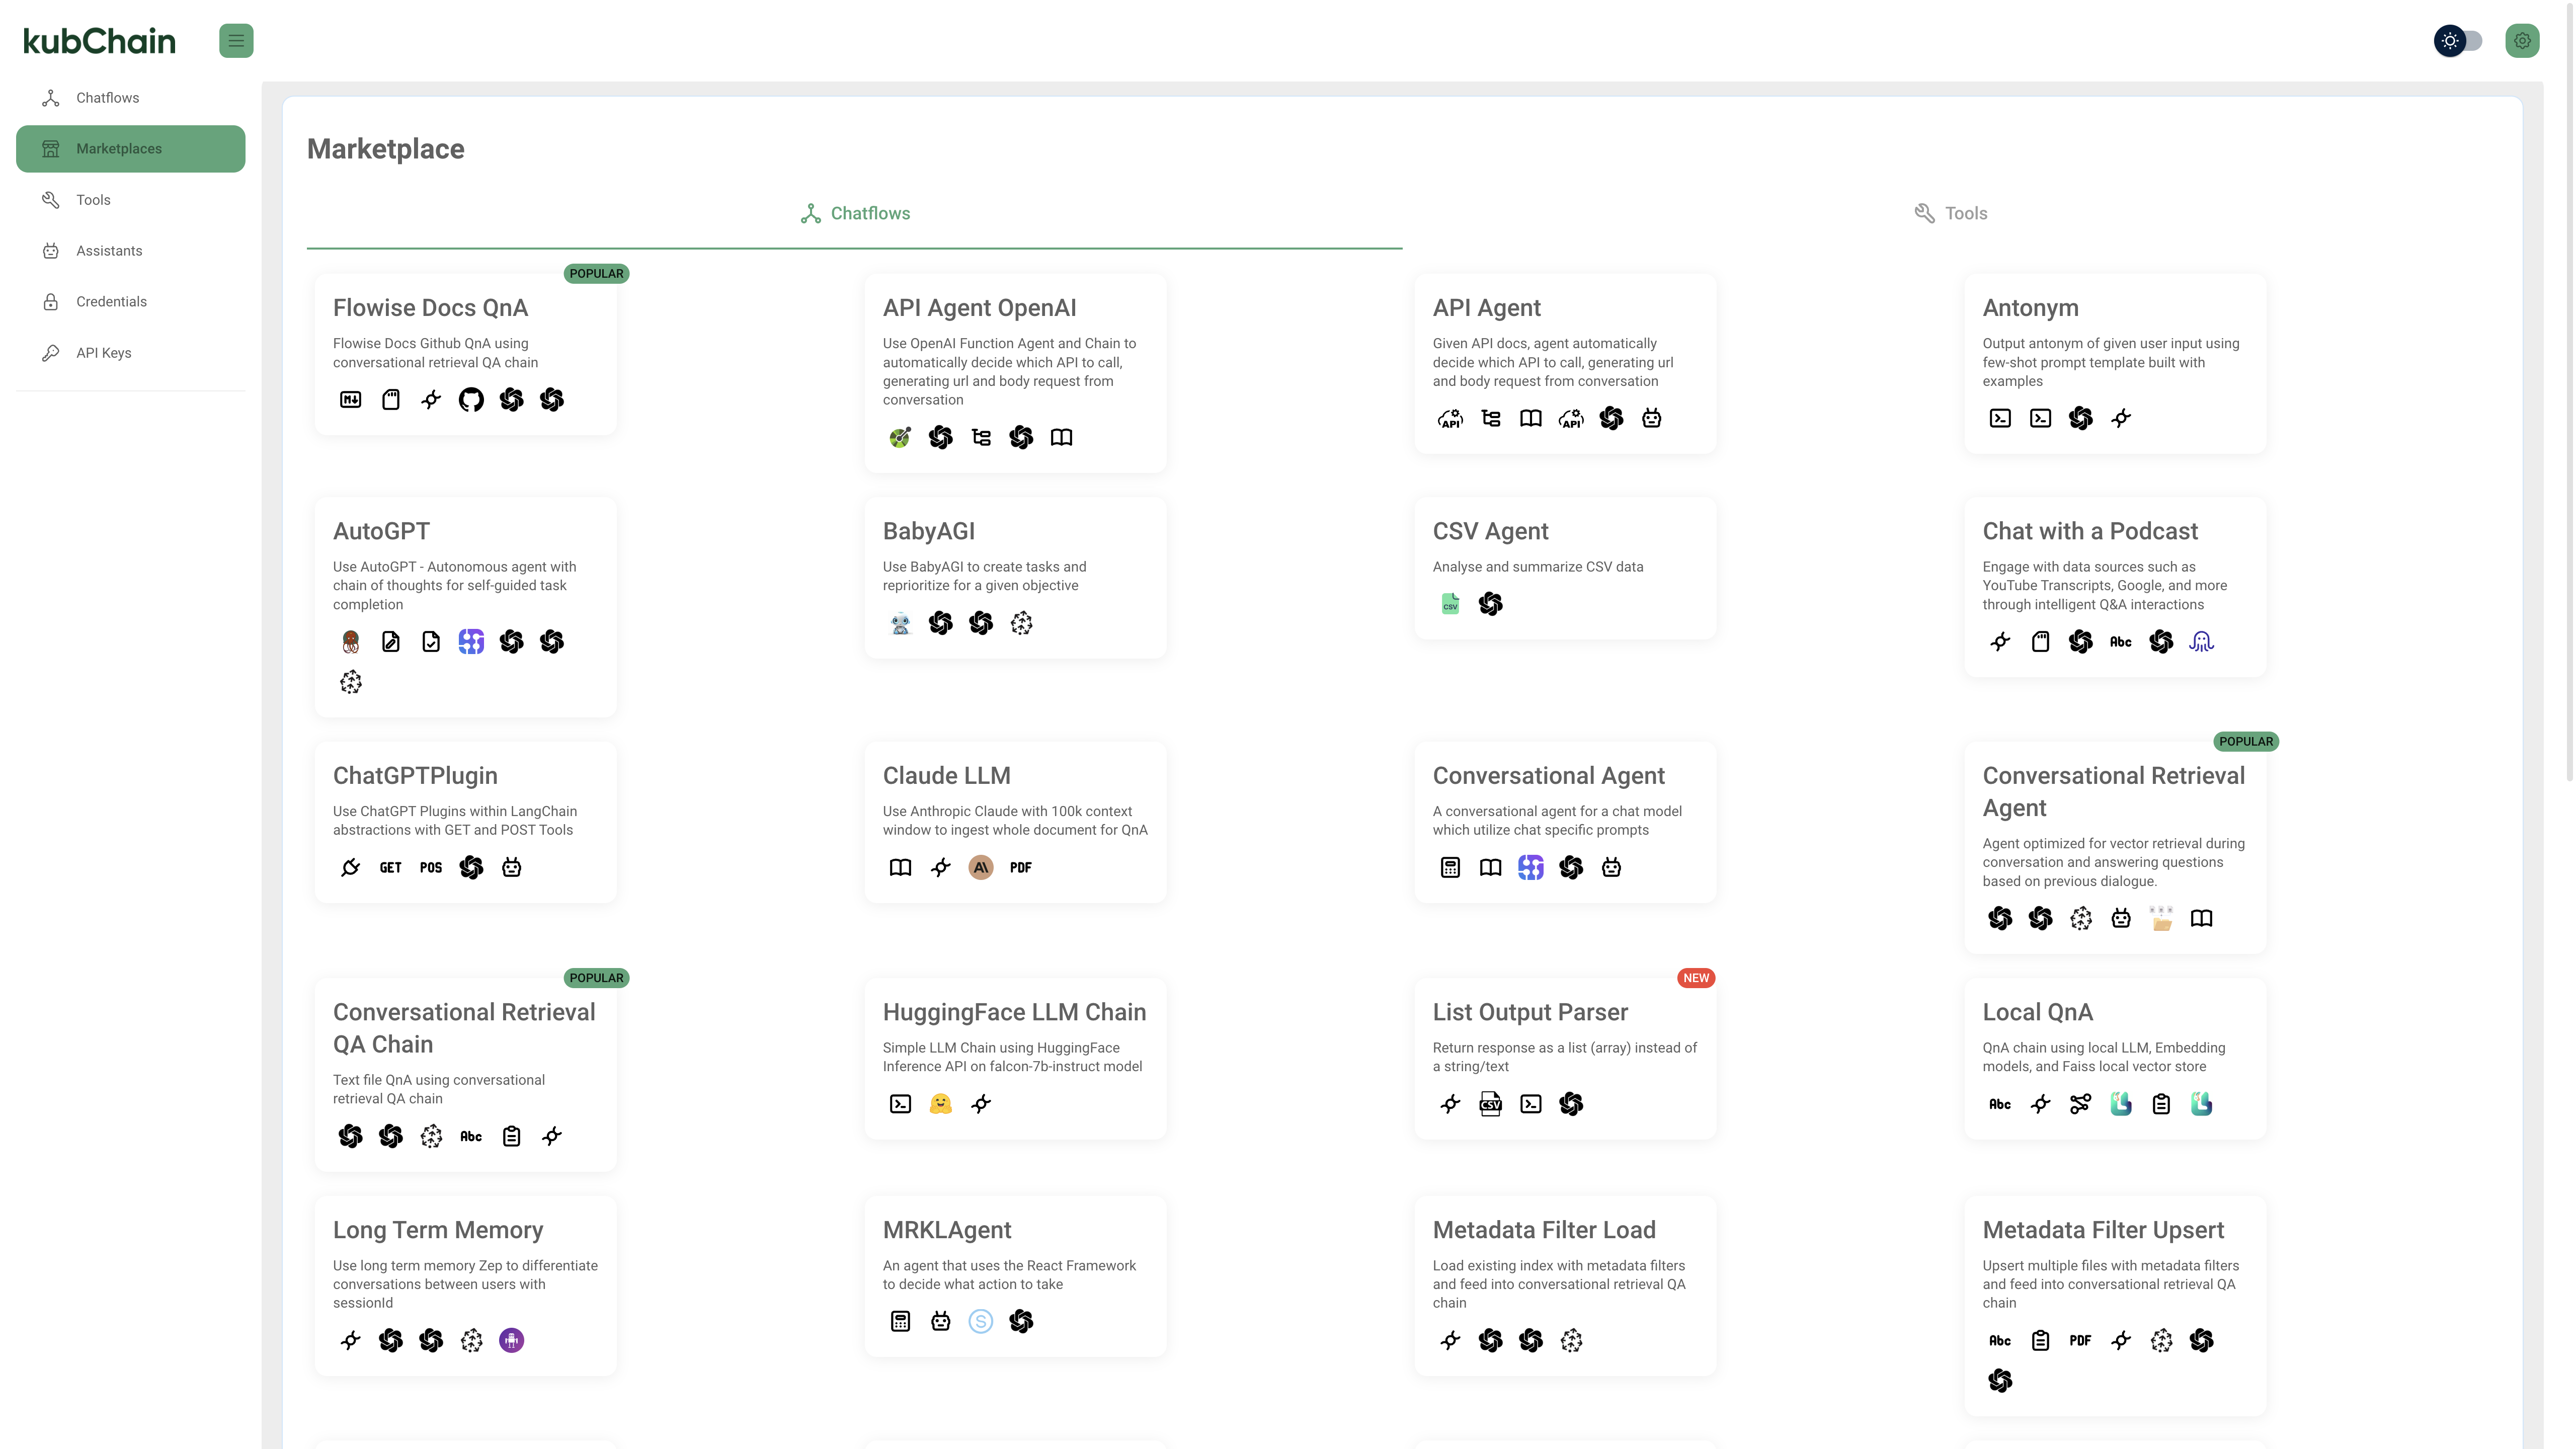The image size is (2576, 1449).
Task: Click the purple grid icon in AutoGPT card
Action: point(471,642)
